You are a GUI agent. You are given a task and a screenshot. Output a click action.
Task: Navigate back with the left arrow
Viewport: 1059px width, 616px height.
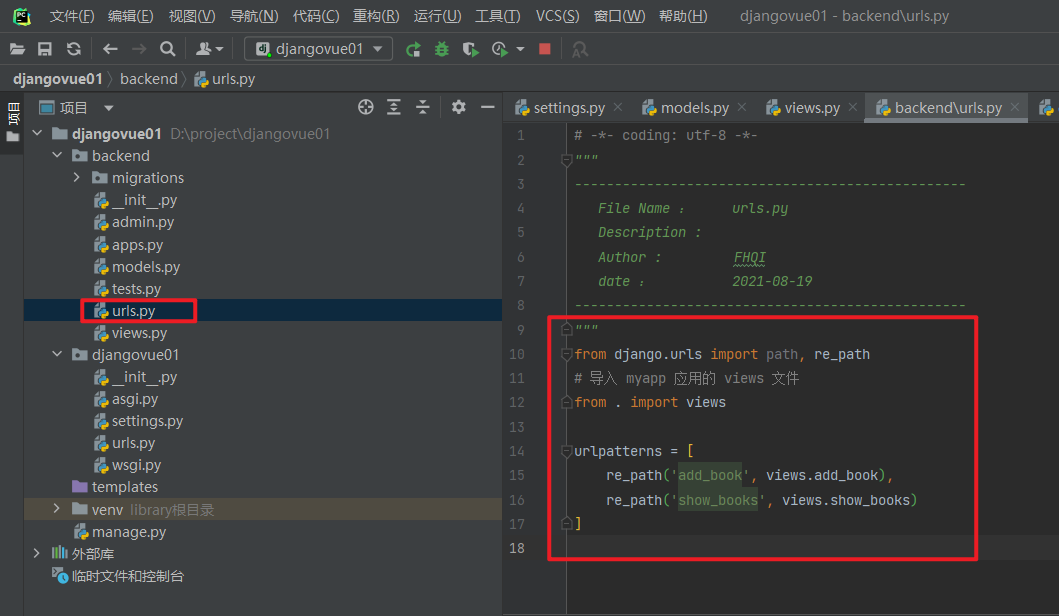[x=110, y=49]
